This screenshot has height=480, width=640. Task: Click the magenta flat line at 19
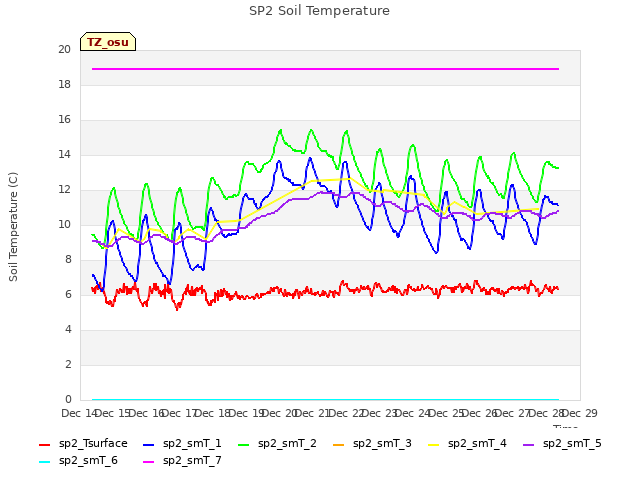(x=325, y=69)
